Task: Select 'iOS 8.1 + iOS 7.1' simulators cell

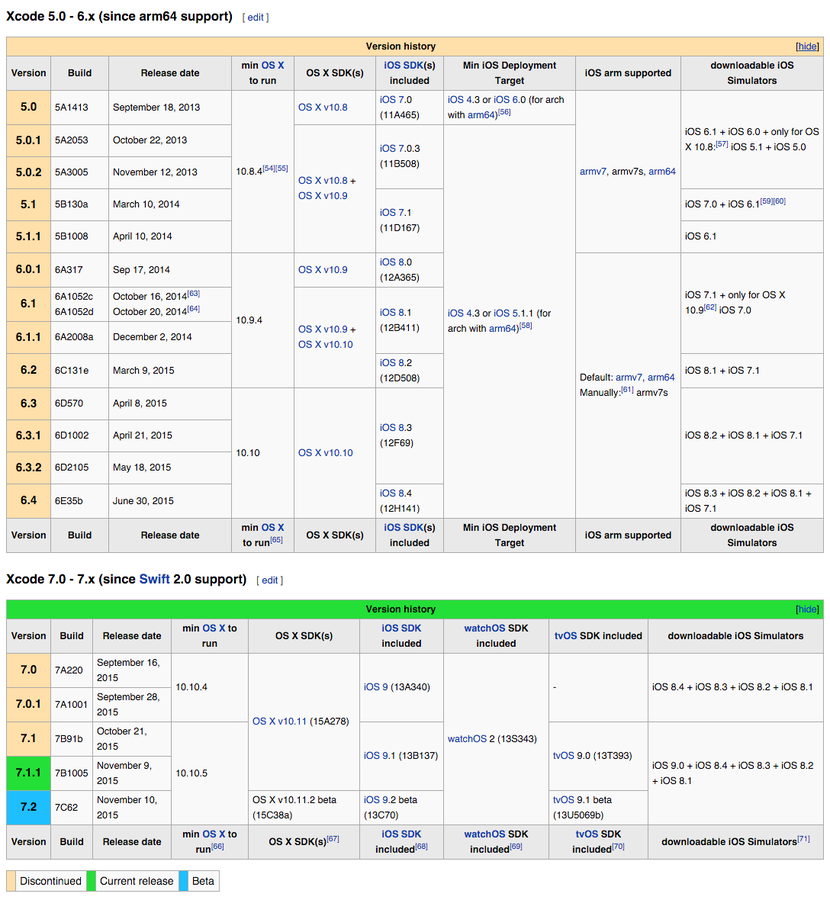Action: pyautogui.click(x=752, y=371)
